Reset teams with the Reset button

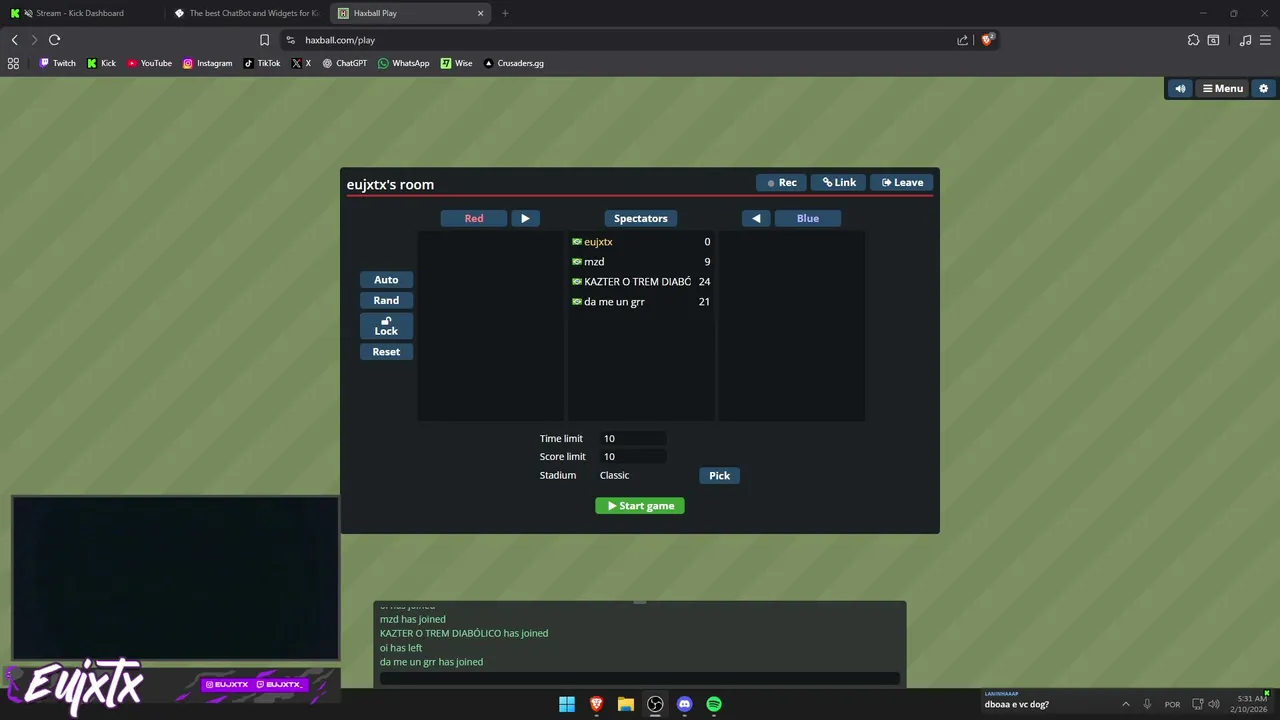(x=386, y=352)
